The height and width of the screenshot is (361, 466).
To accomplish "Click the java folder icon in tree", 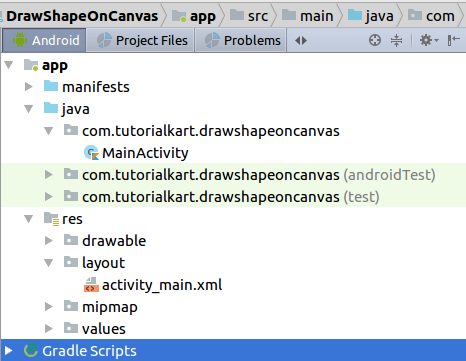I will [51, 108].
